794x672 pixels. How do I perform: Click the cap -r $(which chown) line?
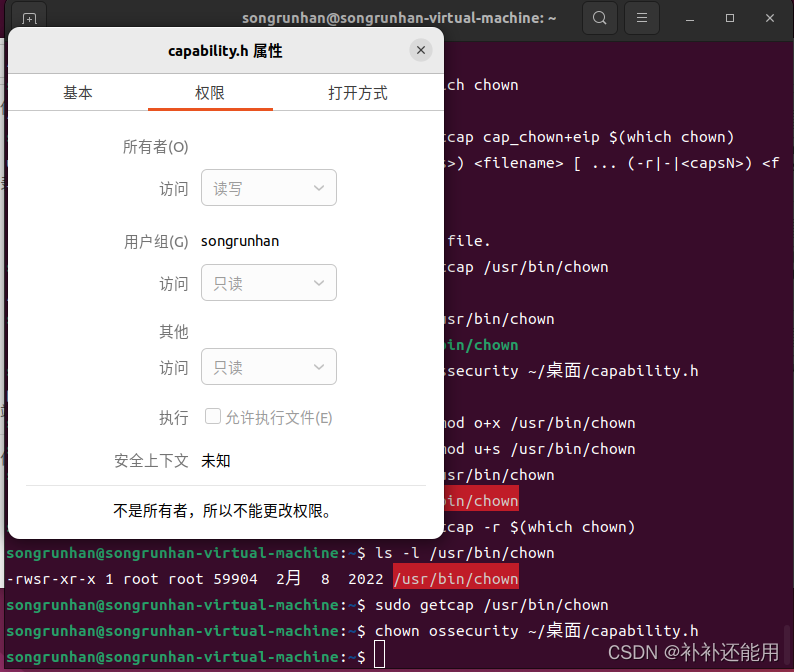click(x=540, y=527)
